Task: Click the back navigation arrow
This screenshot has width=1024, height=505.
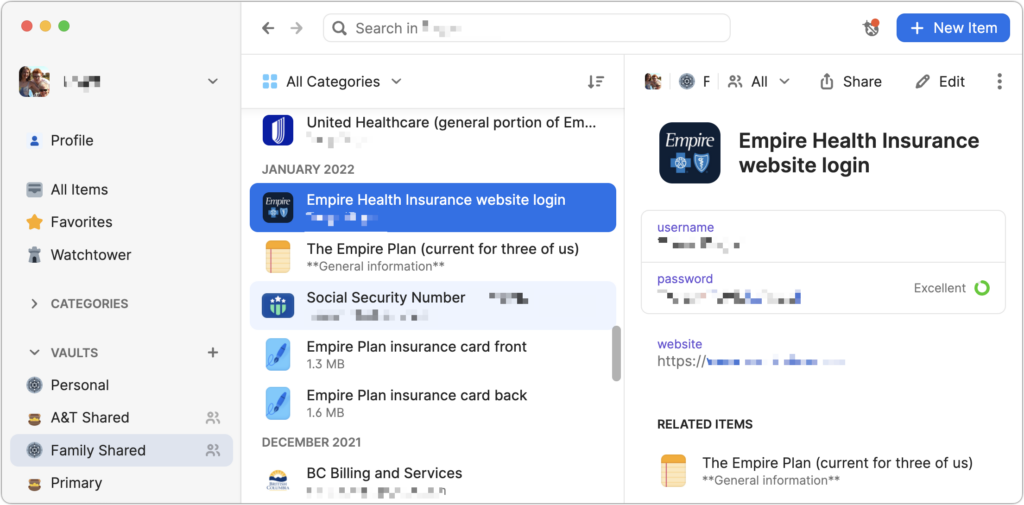Action: click(268, 28)
